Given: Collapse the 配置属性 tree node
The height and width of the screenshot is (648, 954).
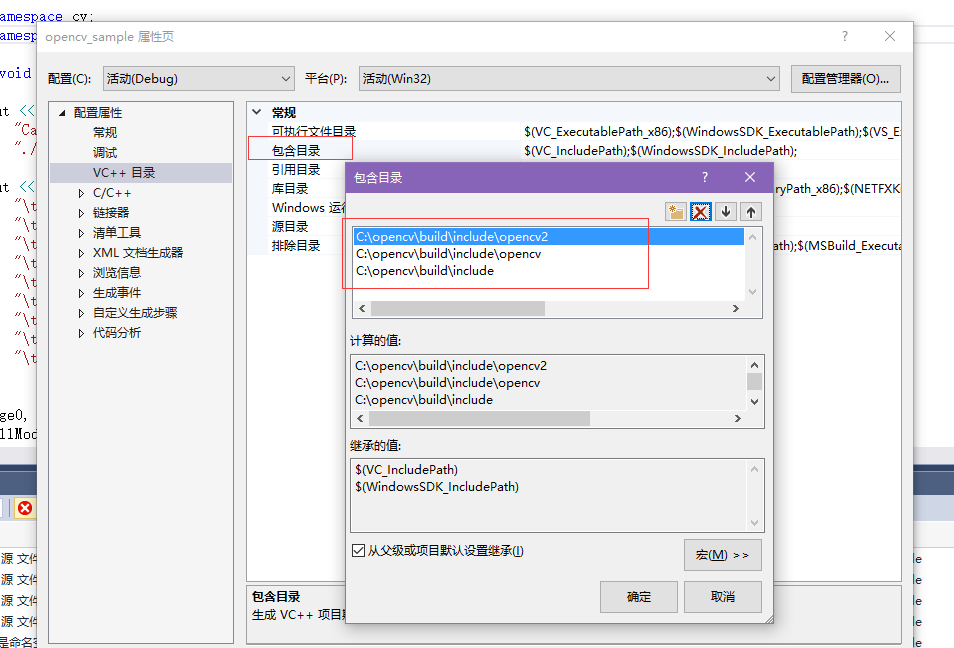Looking at the screenshot, I should pos(62,113).
